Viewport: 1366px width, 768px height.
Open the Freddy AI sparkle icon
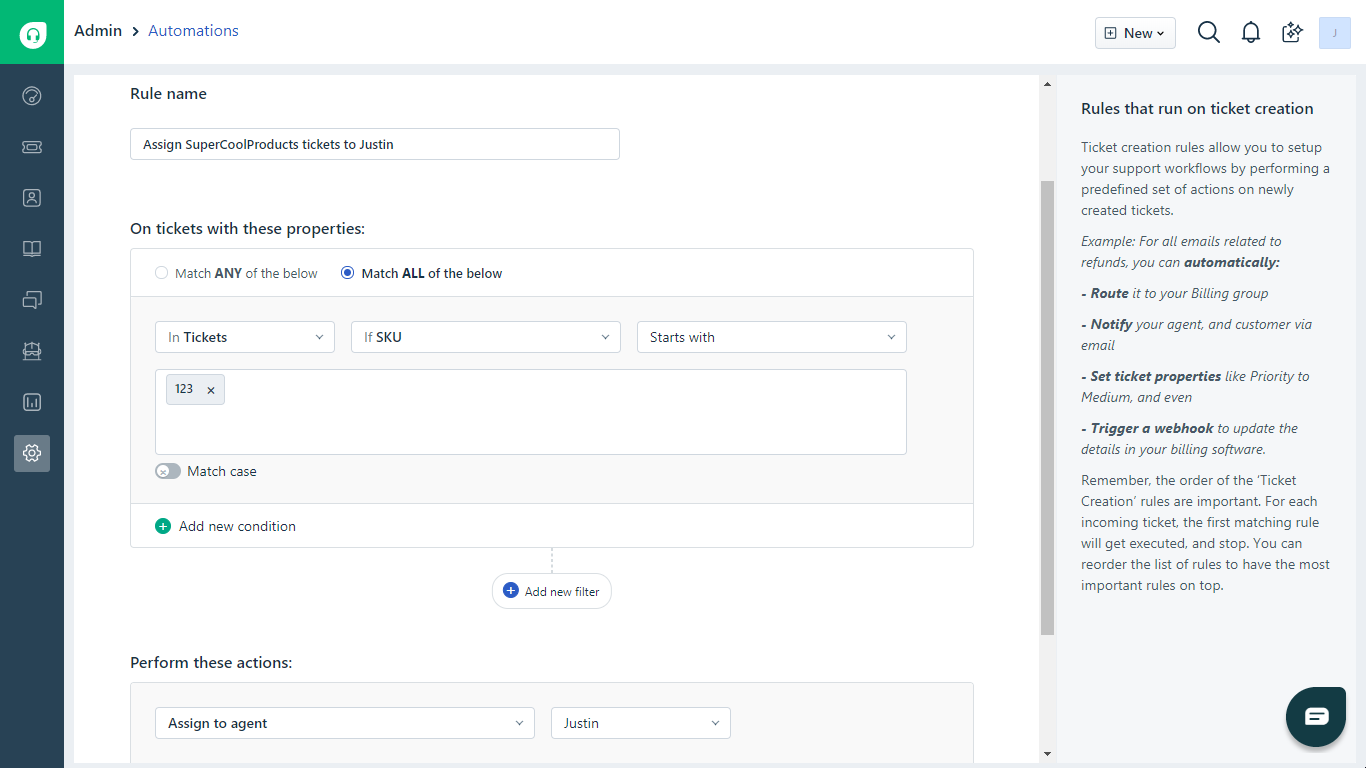(x=1293, y=33)
